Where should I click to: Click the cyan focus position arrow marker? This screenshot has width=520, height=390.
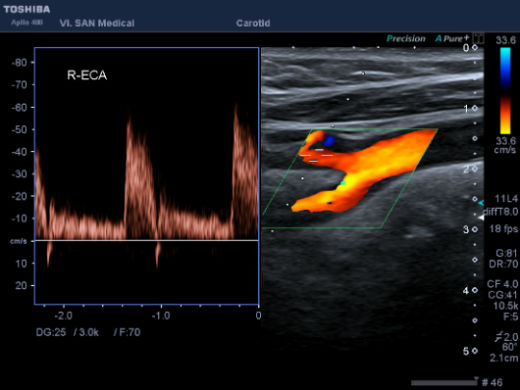(481, 203)
